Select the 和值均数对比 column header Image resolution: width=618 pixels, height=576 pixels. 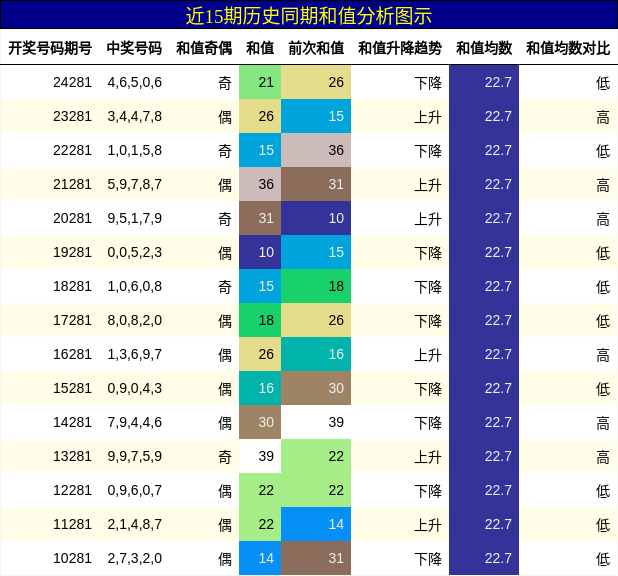click(568, 47)
